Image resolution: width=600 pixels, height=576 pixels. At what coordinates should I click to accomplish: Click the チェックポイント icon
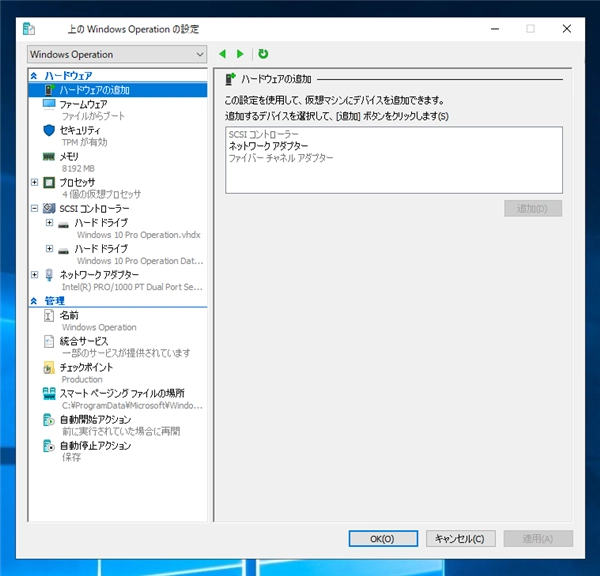click(48, 368)
